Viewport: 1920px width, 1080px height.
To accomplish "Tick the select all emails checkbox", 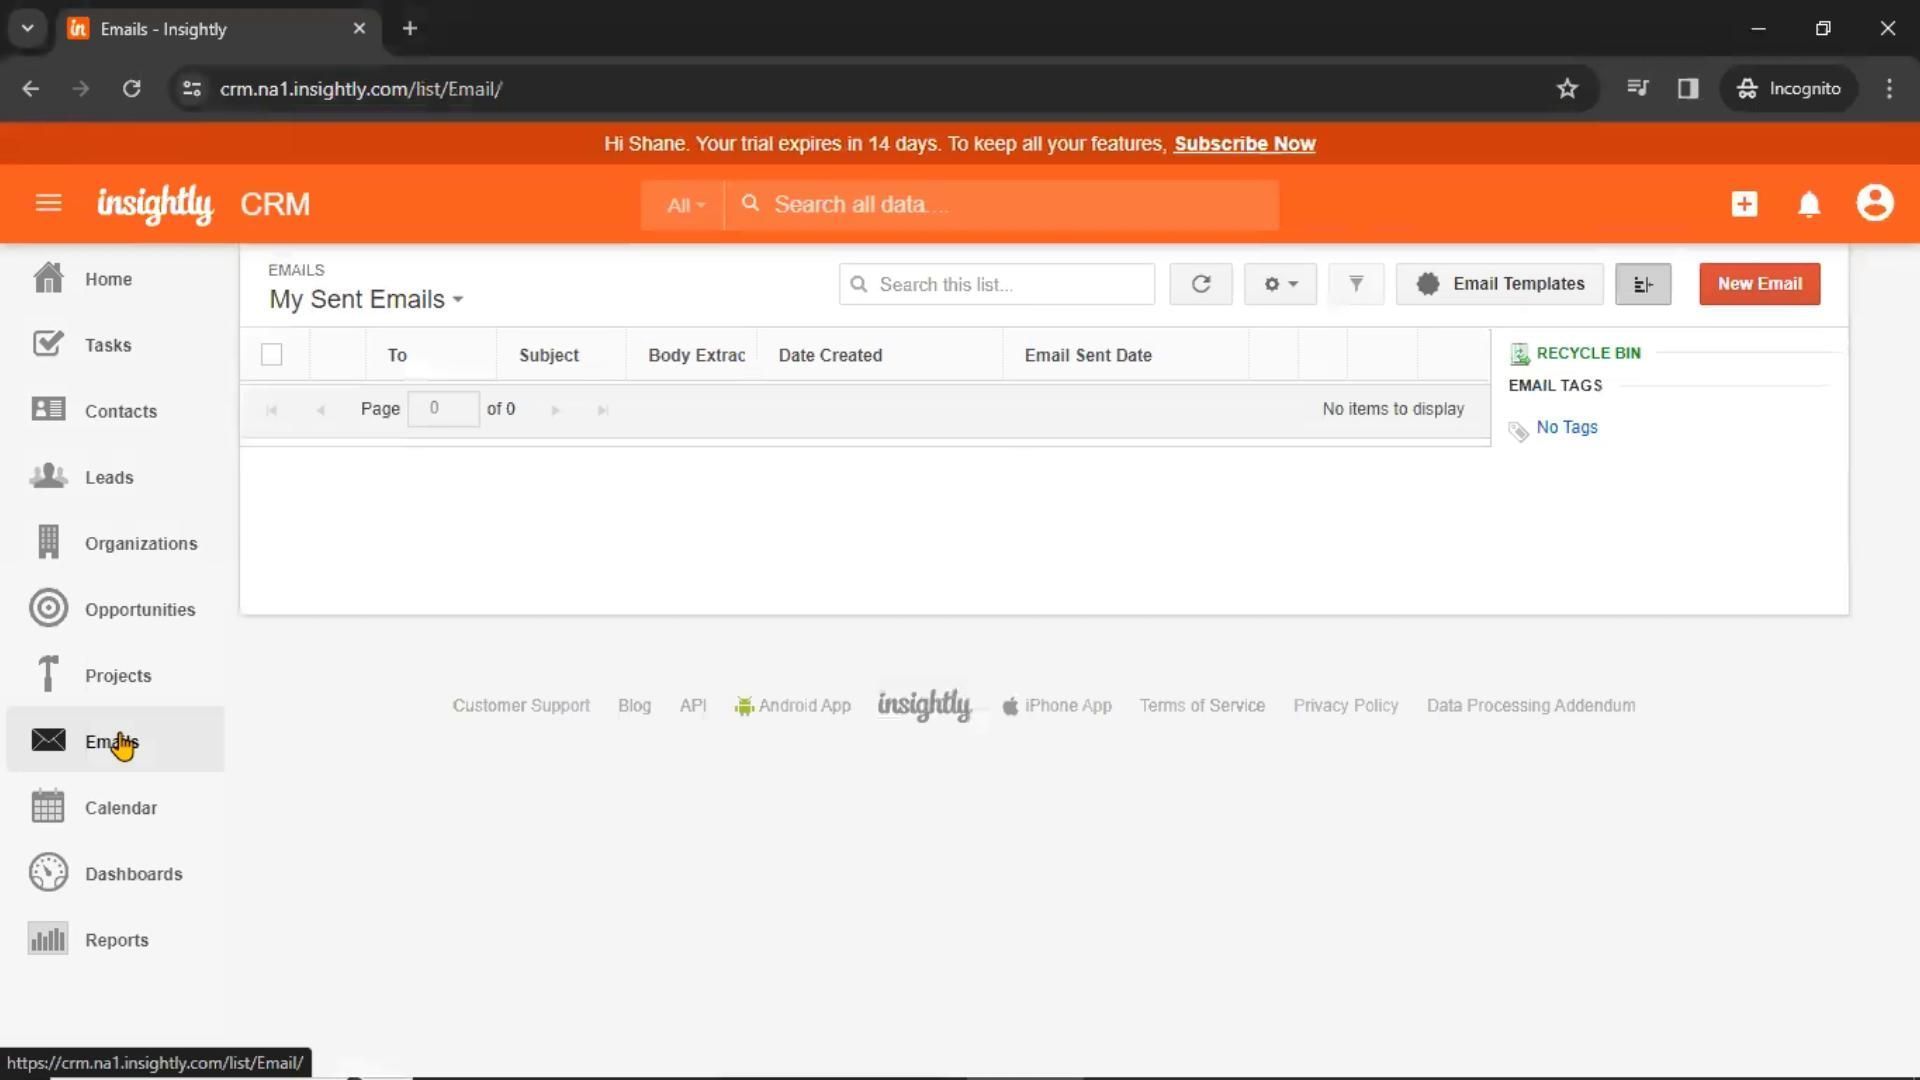I will tap(271, 355).
